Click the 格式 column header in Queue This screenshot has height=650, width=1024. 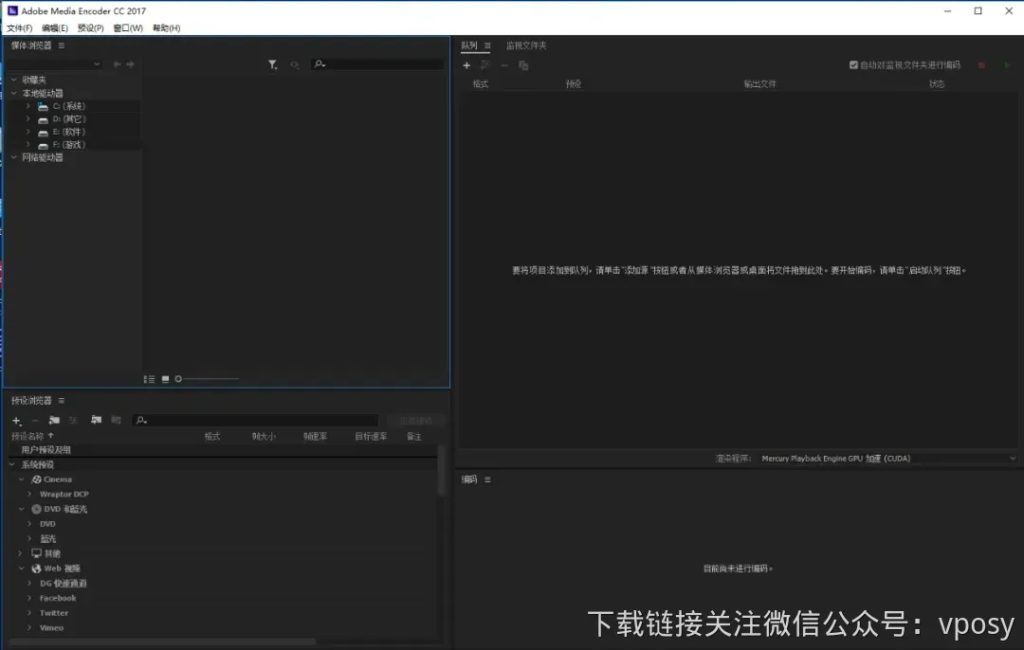[x=481, y=84]
